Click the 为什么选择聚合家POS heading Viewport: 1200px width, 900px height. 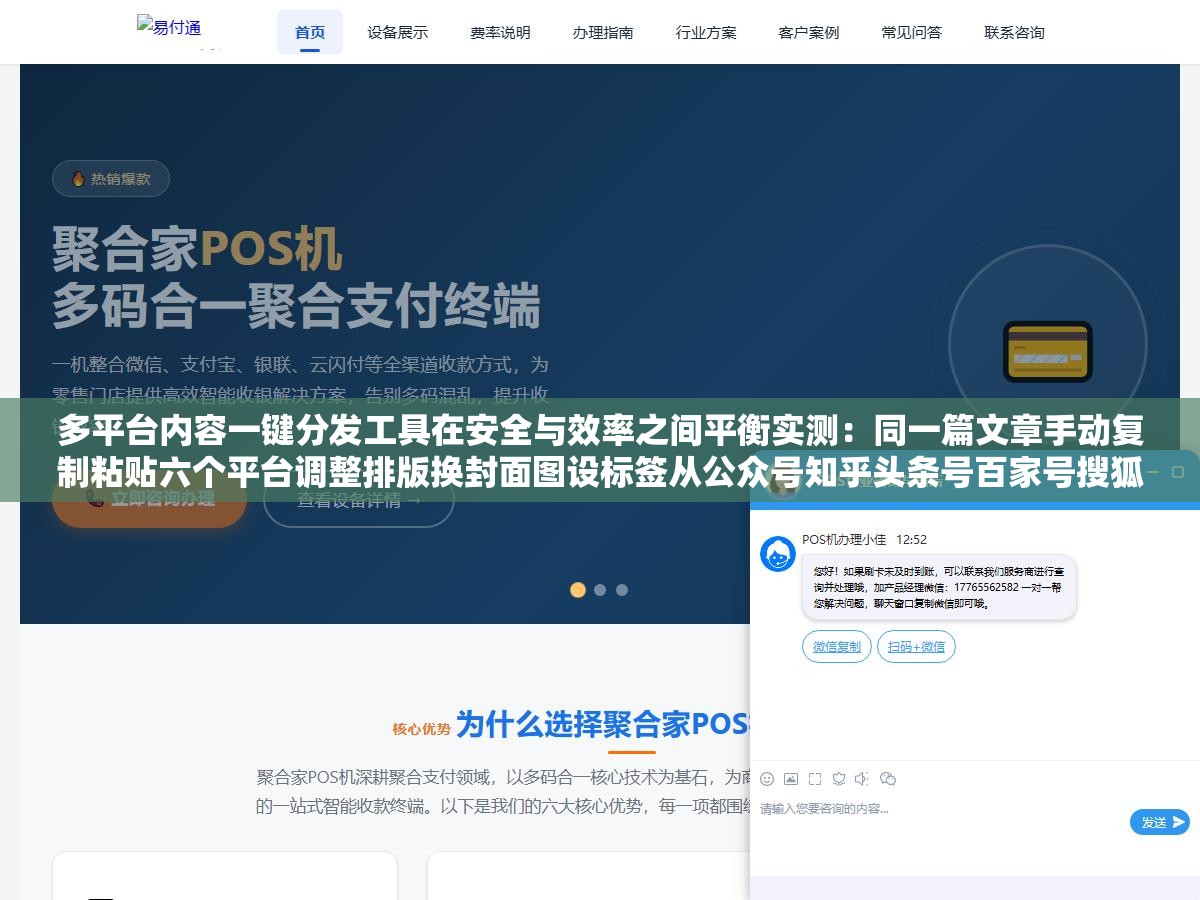click(x=603, y=724)
